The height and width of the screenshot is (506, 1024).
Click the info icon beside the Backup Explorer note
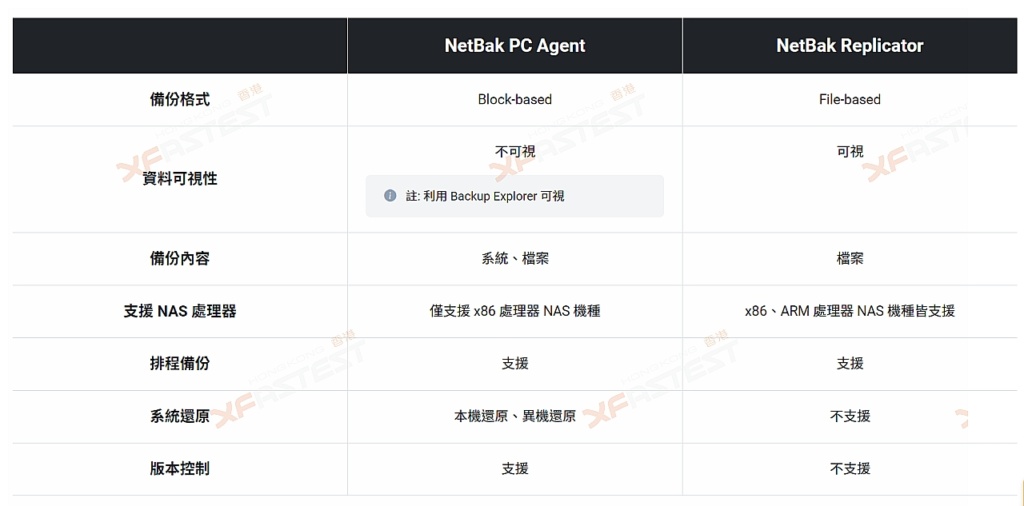[390, 196]
